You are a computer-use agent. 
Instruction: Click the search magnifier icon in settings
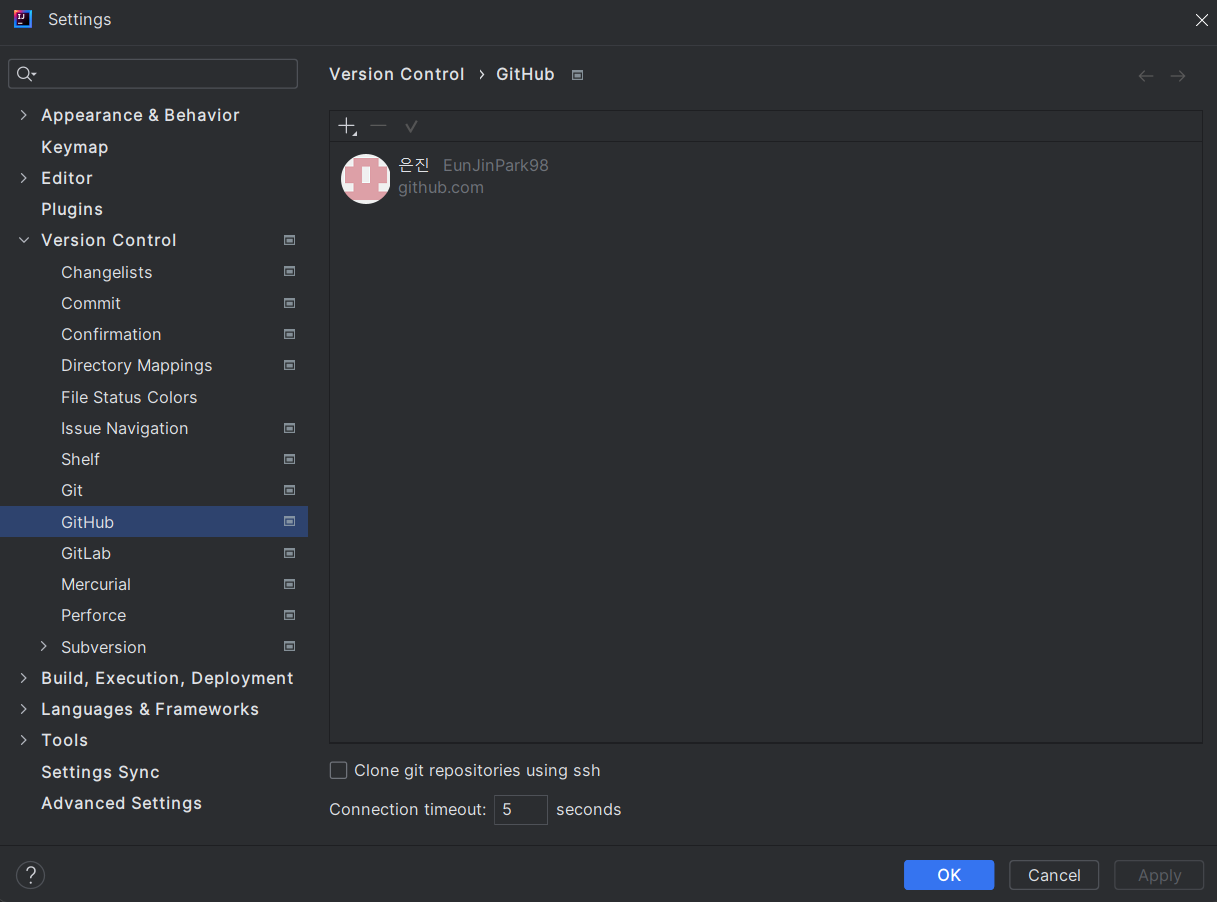tap(26, 74)
